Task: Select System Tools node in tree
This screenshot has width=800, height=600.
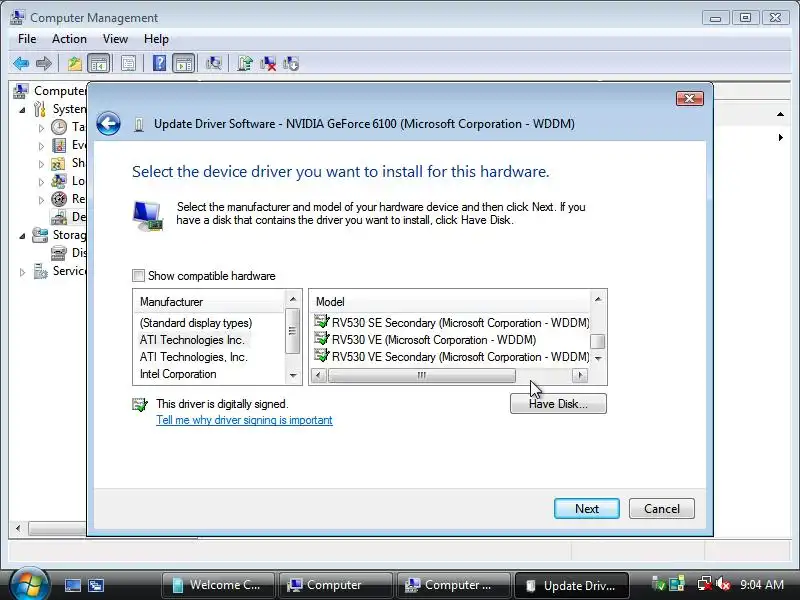Action: 68,109
